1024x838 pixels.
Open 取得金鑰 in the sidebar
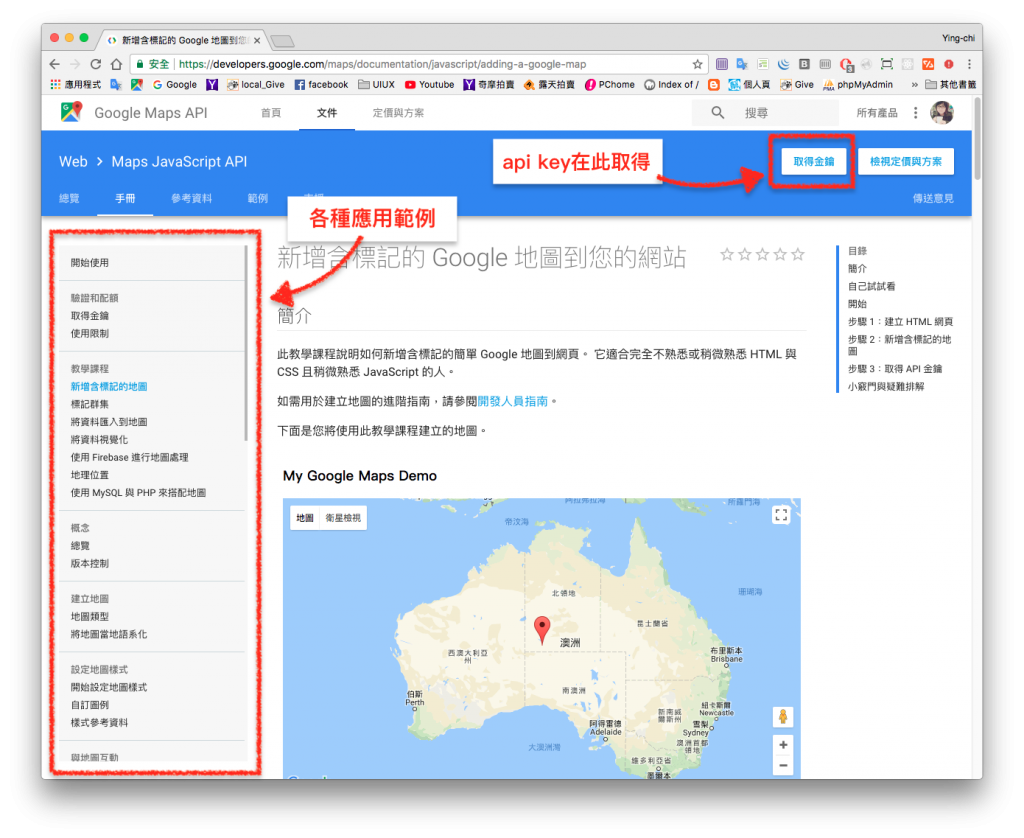click(x=90, y=315)
